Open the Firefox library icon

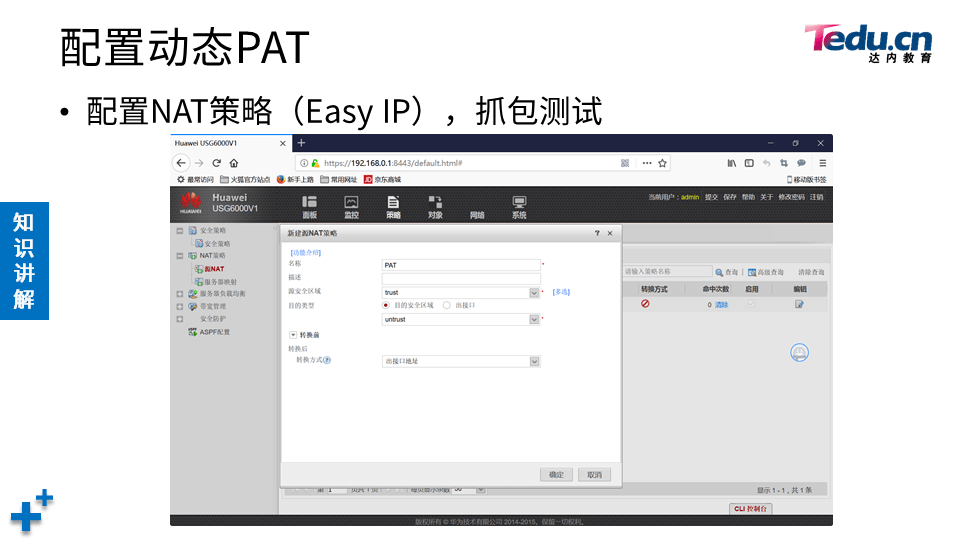coord(732,163)
